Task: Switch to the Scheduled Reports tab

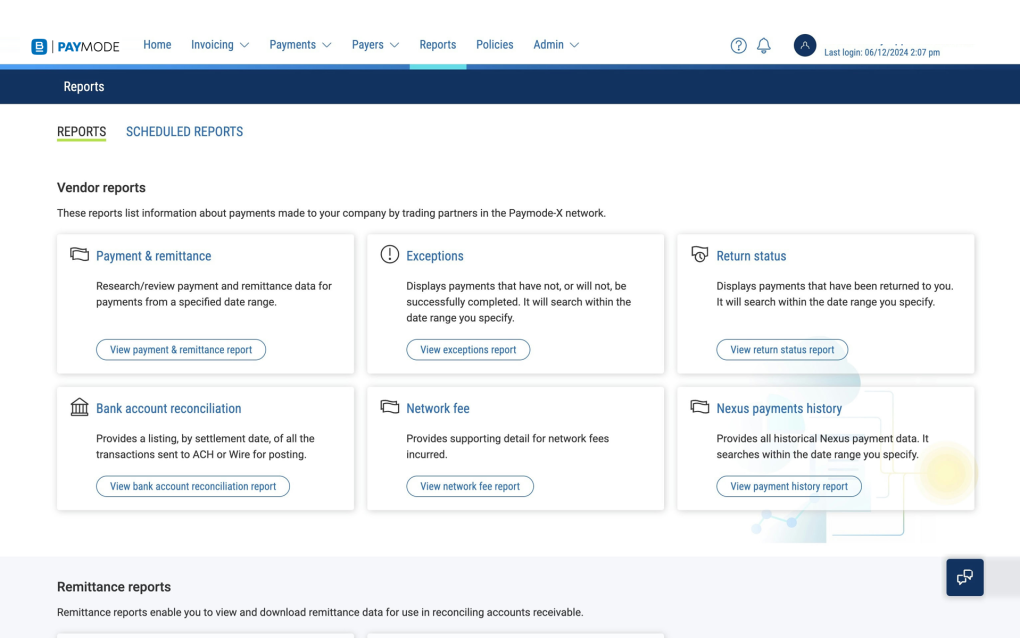Action: click(x=184, y=132)
